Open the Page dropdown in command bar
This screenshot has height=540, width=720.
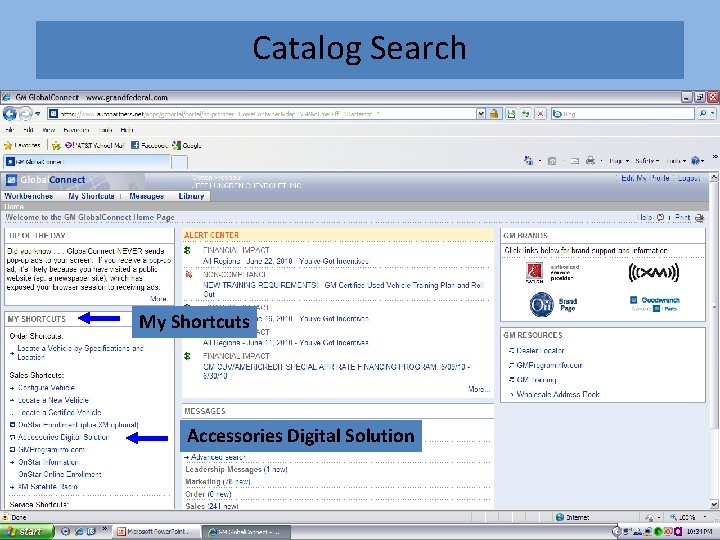tap(619, 161)
